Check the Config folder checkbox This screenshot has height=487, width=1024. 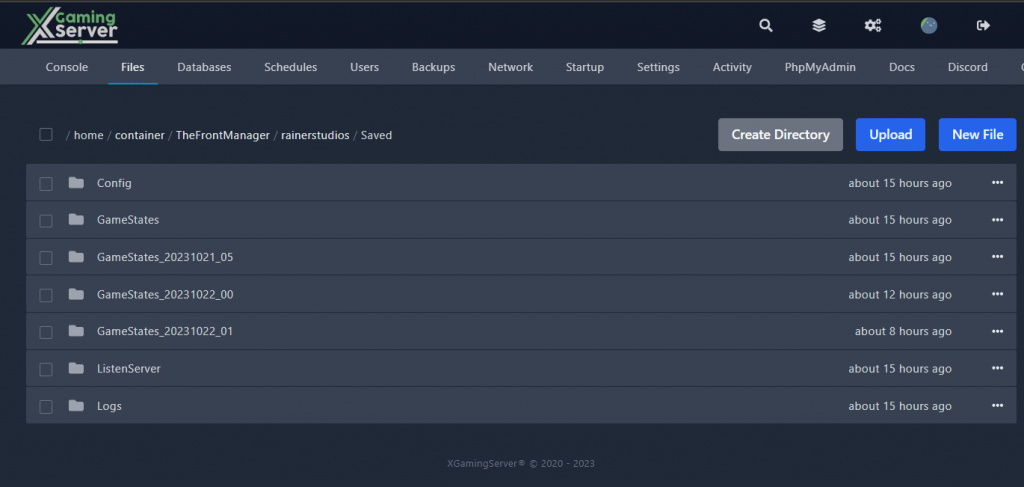pos(46,183)
